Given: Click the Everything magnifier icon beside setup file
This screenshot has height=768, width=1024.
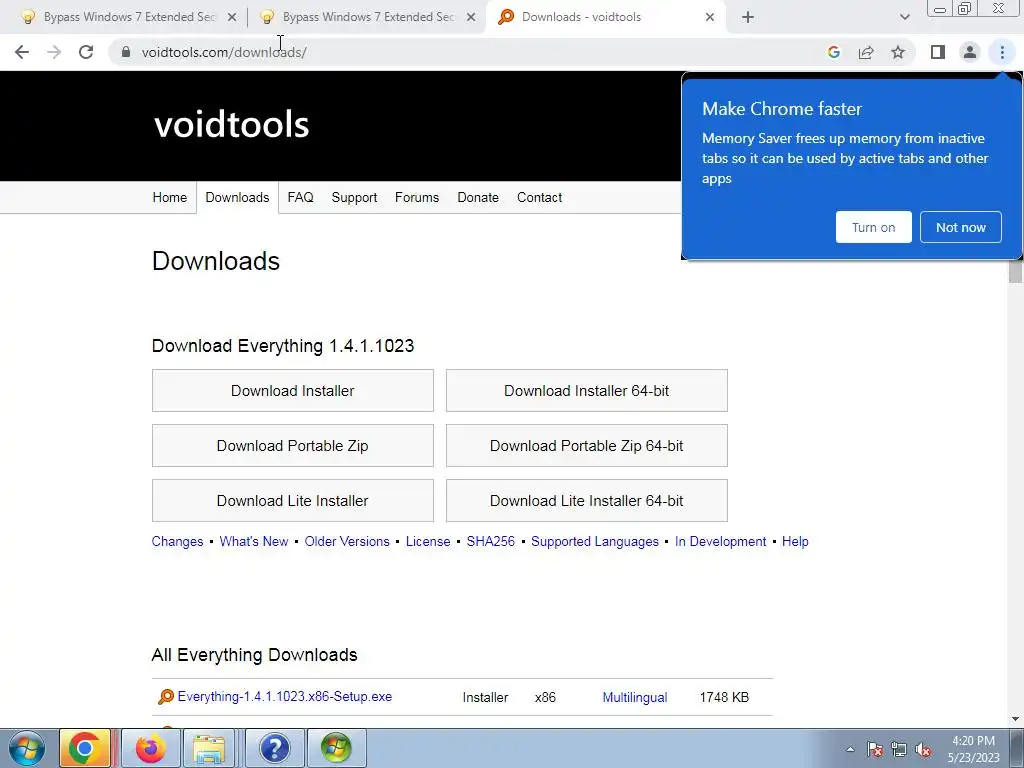Looking at the screenshot, I should [166, 697].
